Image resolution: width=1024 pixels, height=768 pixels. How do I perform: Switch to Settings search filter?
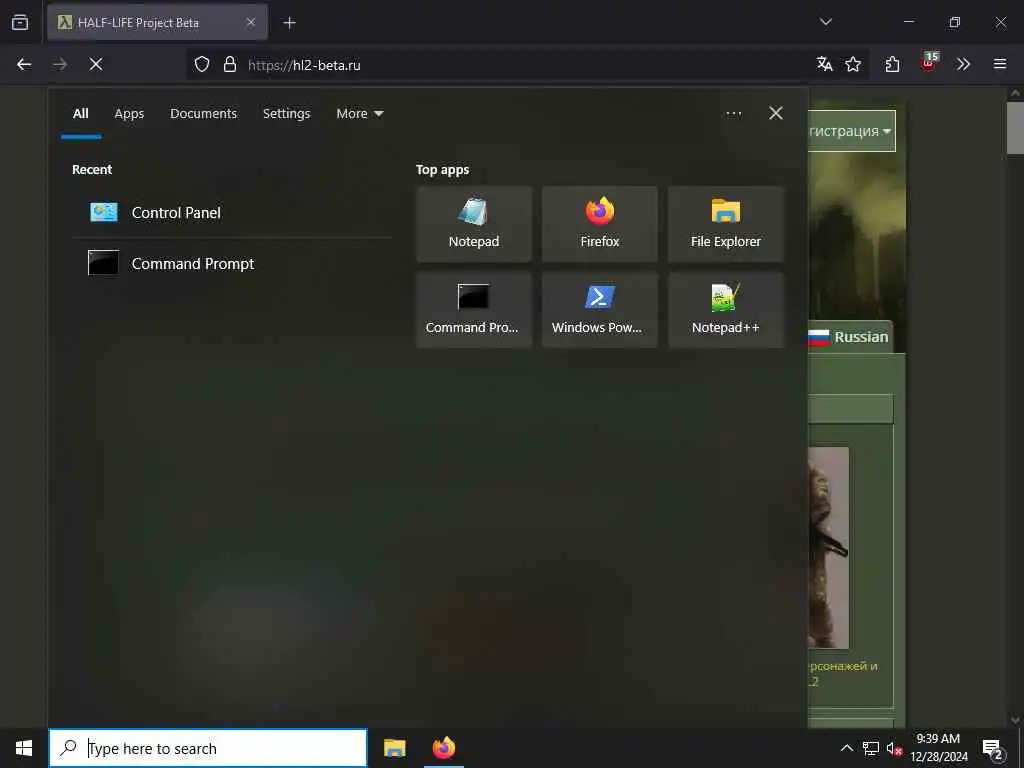[286, 114]
